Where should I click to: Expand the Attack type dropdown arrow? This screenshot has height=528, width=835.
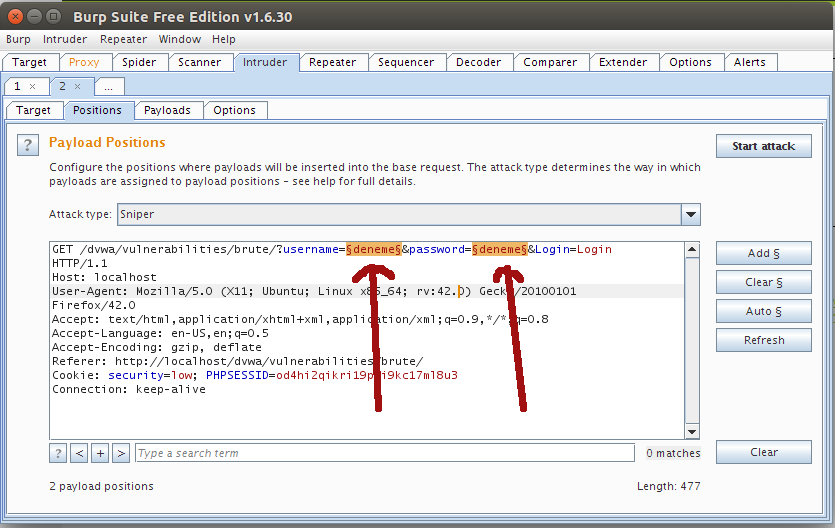pyautogui.click(x=691, y=214)
